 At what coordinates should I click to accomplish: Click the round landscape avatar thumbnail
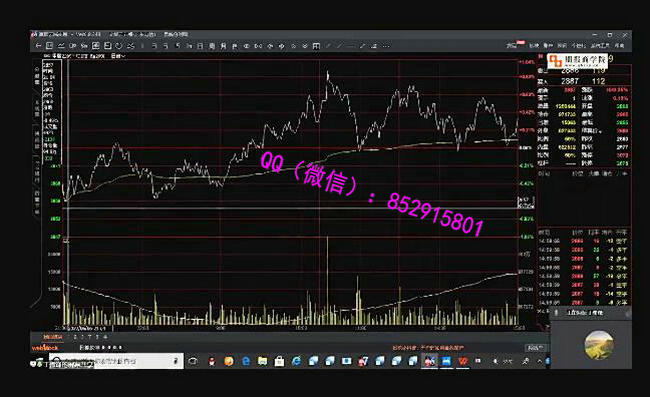[x=599, y=344]
